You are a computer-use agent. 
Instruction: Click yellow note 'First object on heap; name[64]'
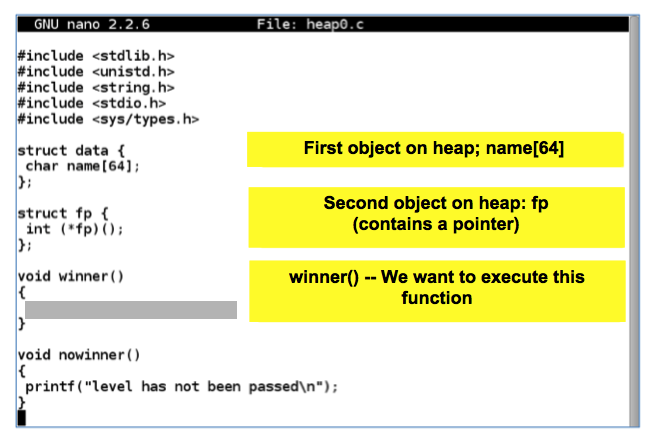(435, 149)
